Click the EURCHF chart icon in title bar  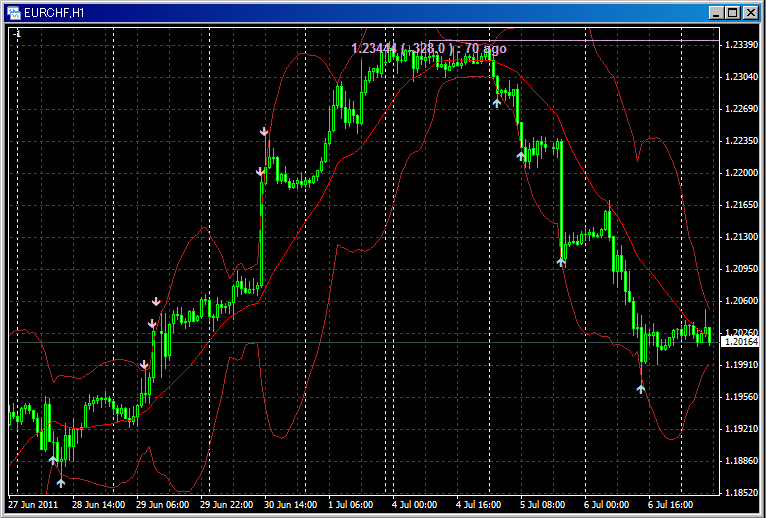pos(12,12)
